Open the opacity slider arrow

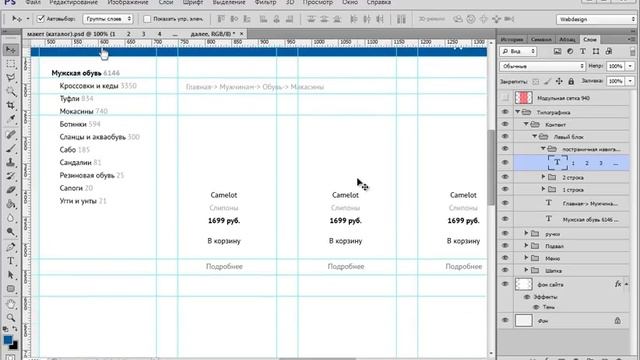click(630, 66)
